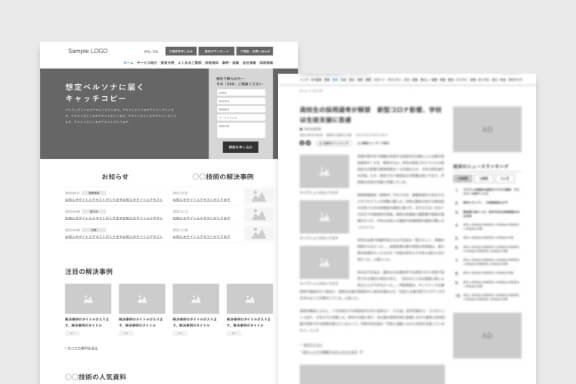Focus the large message textarea in form

click(241, 130)
